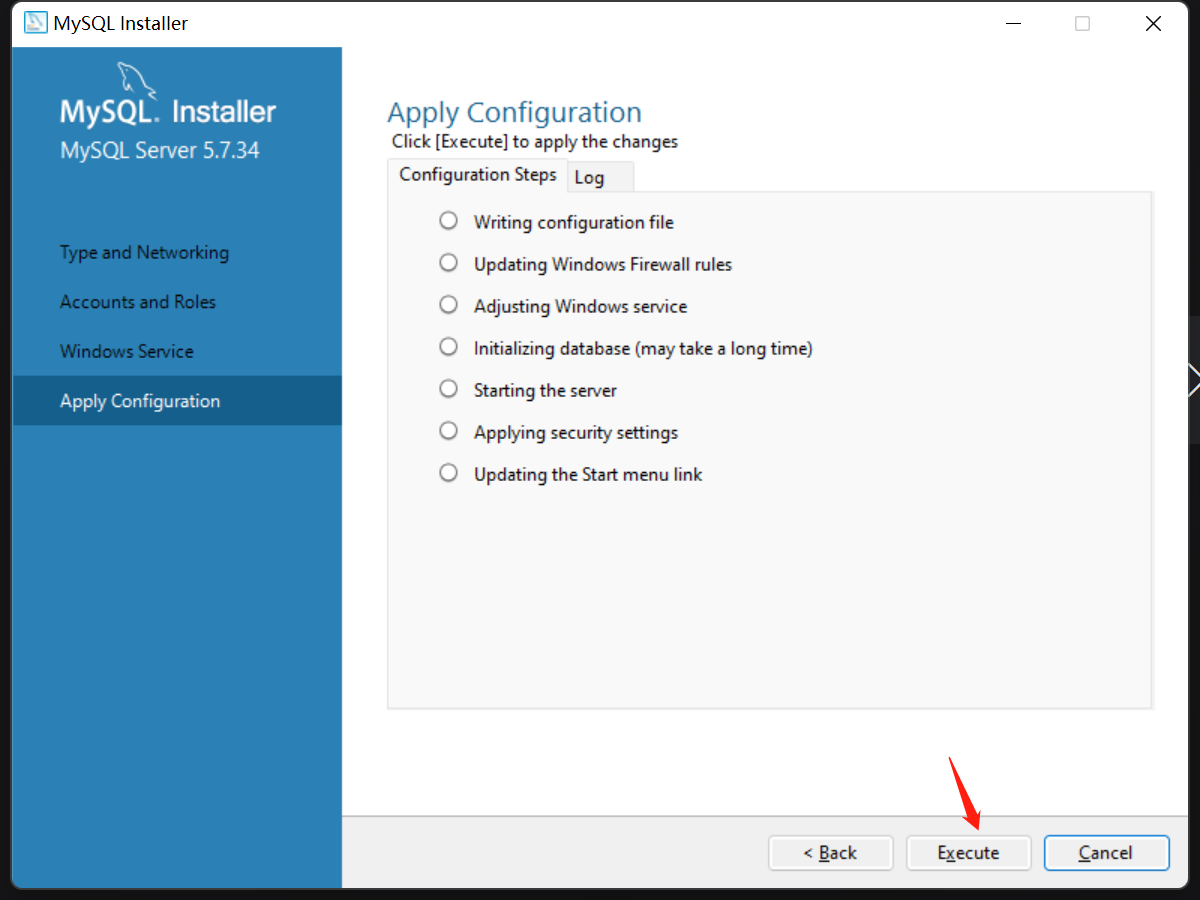1200x900 pixels.
Task: Click the 'Apply Configuration' page heading
Action: [x=515, y=113]
